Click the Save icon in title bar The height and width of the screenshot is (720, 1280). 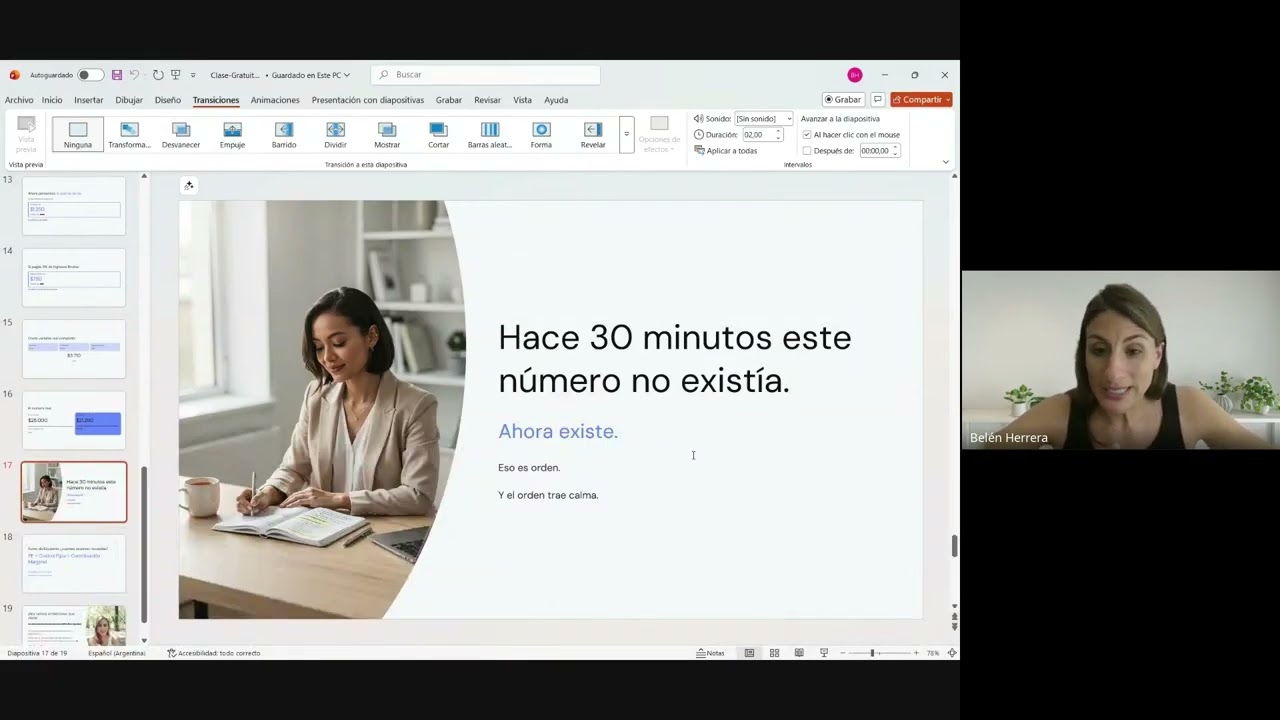tap(117, 75)
